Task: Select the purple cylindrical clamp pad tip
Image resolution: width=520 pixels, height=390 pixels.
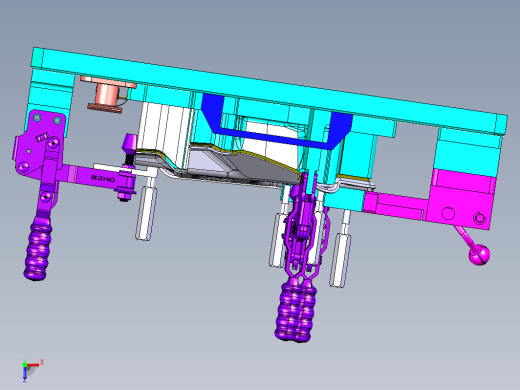Action: 129,143
